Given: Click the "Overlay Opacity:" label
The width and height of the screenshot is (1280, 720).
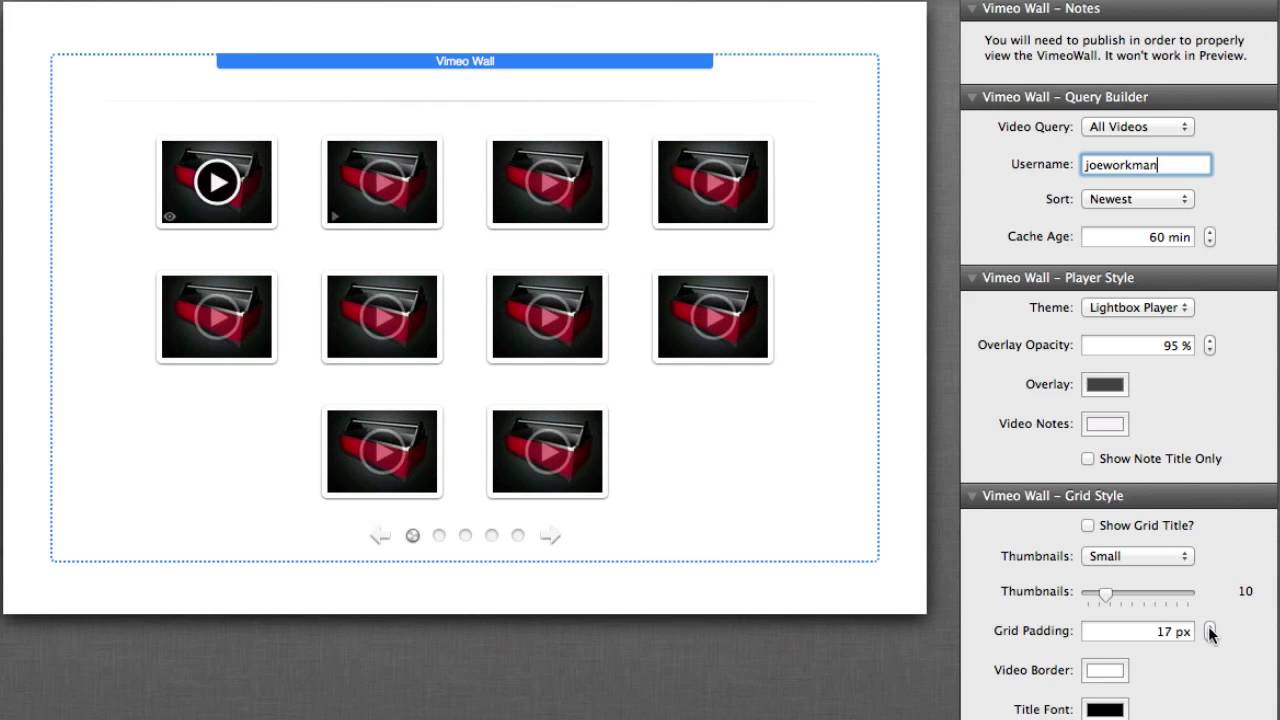Looking at the screenshot, I should click(1025, 345).
